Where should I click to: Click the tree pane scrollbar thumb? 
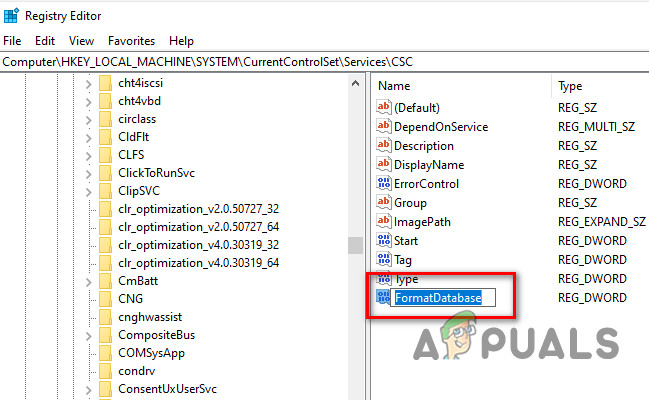click(355, 245)
